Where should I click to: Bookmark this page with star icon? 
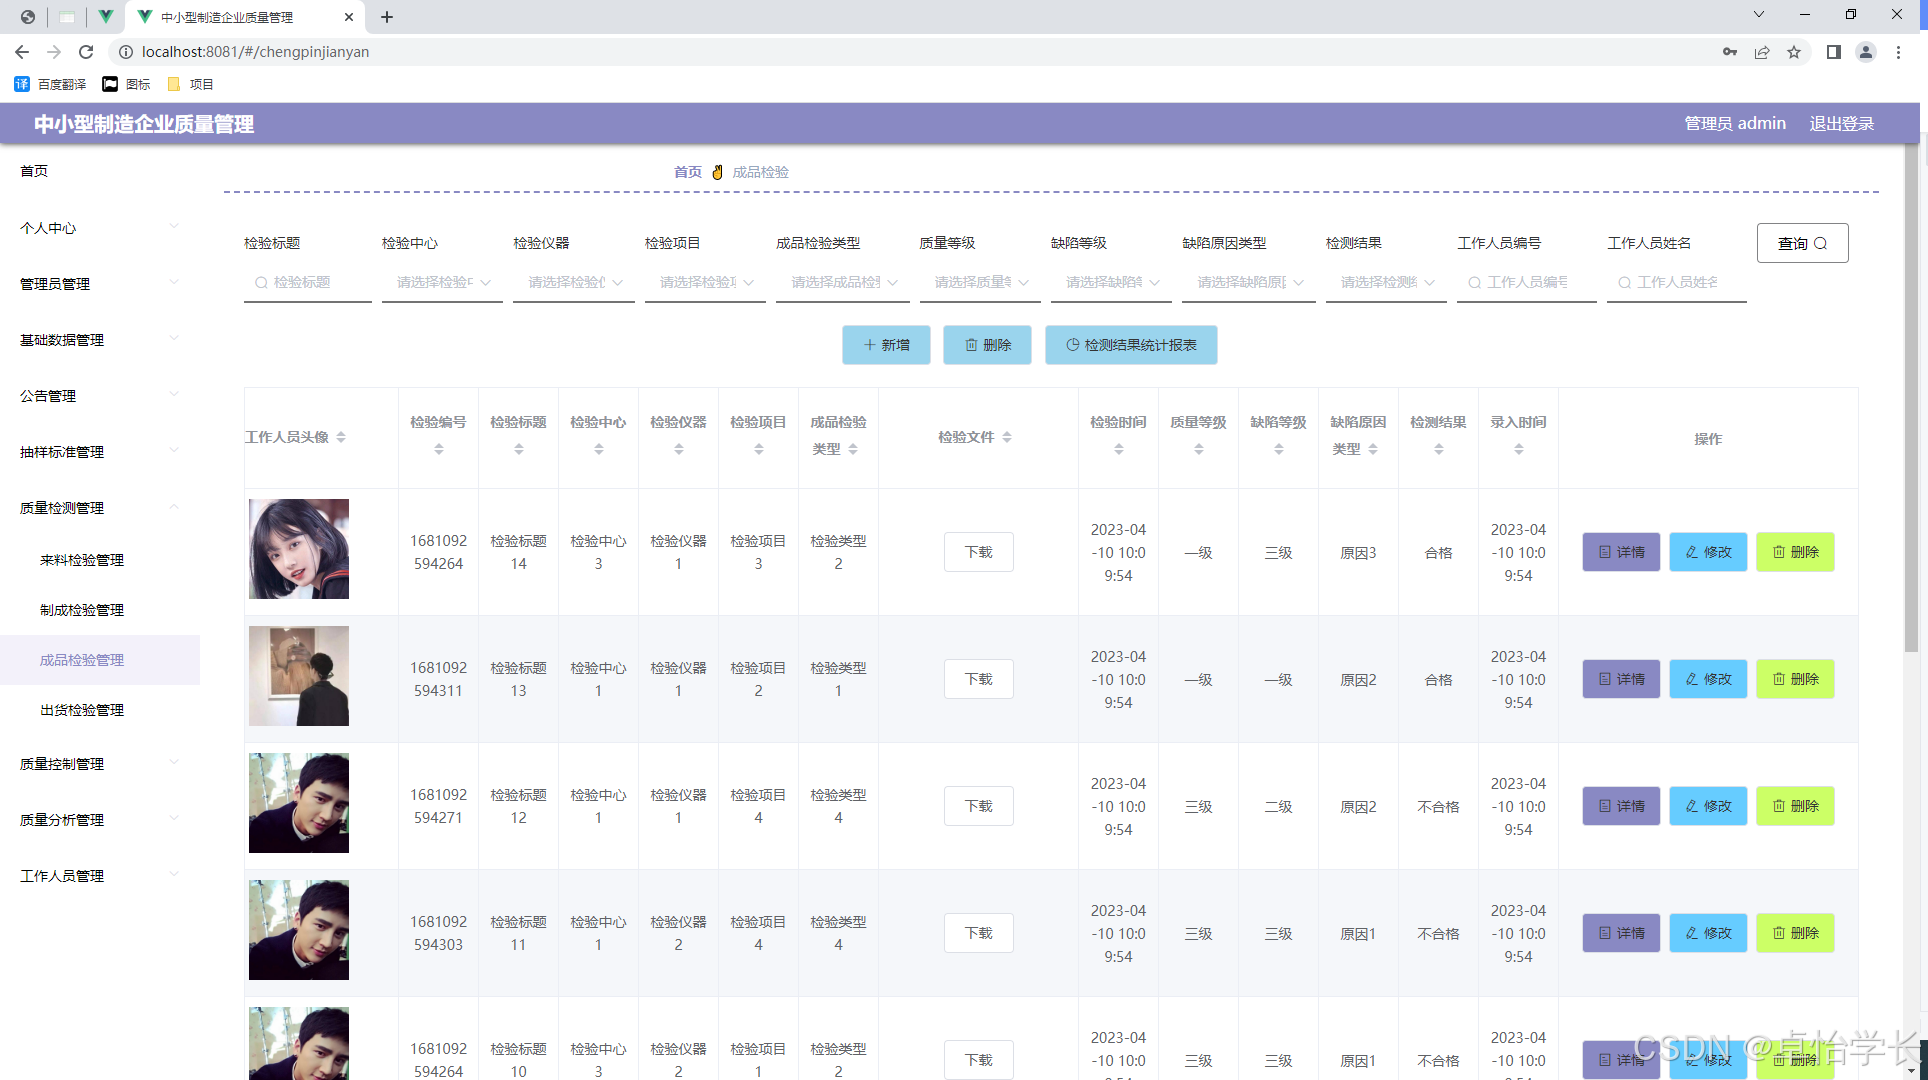point(1794,52)
